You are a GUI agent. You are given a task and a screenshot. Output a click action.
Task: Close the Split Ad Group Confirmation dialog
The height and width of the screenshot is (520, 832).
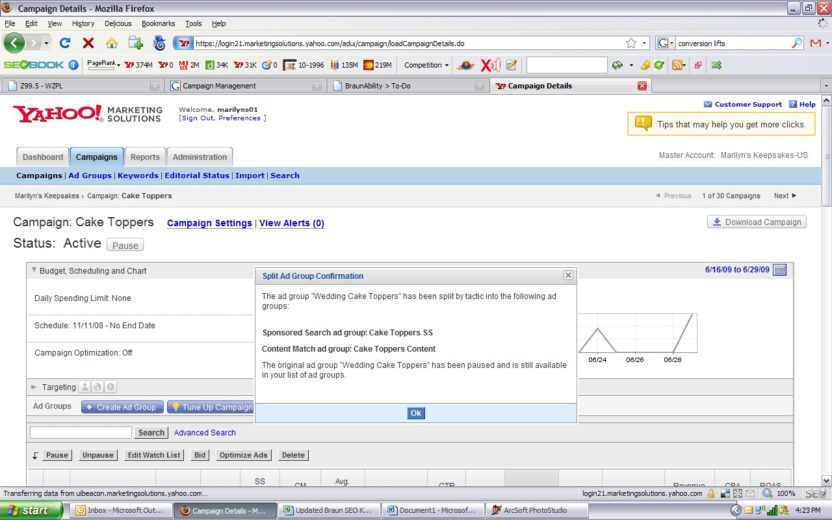tap(568, 275)
